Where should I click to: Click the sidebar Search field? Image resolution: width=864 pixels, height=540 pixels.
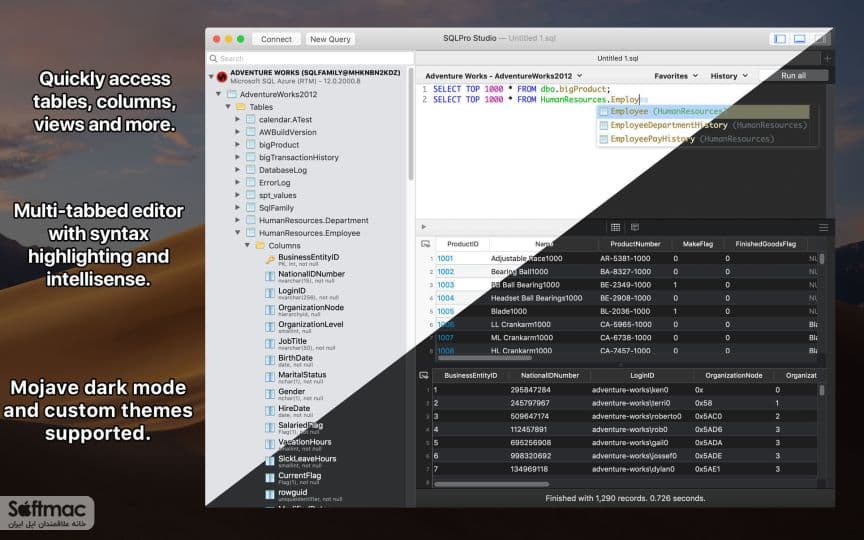coord(310,58)
